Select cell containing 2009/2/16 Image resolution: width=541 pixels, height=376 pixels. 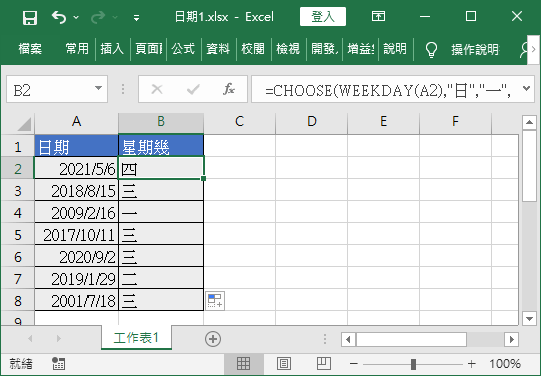click(76, 212)
